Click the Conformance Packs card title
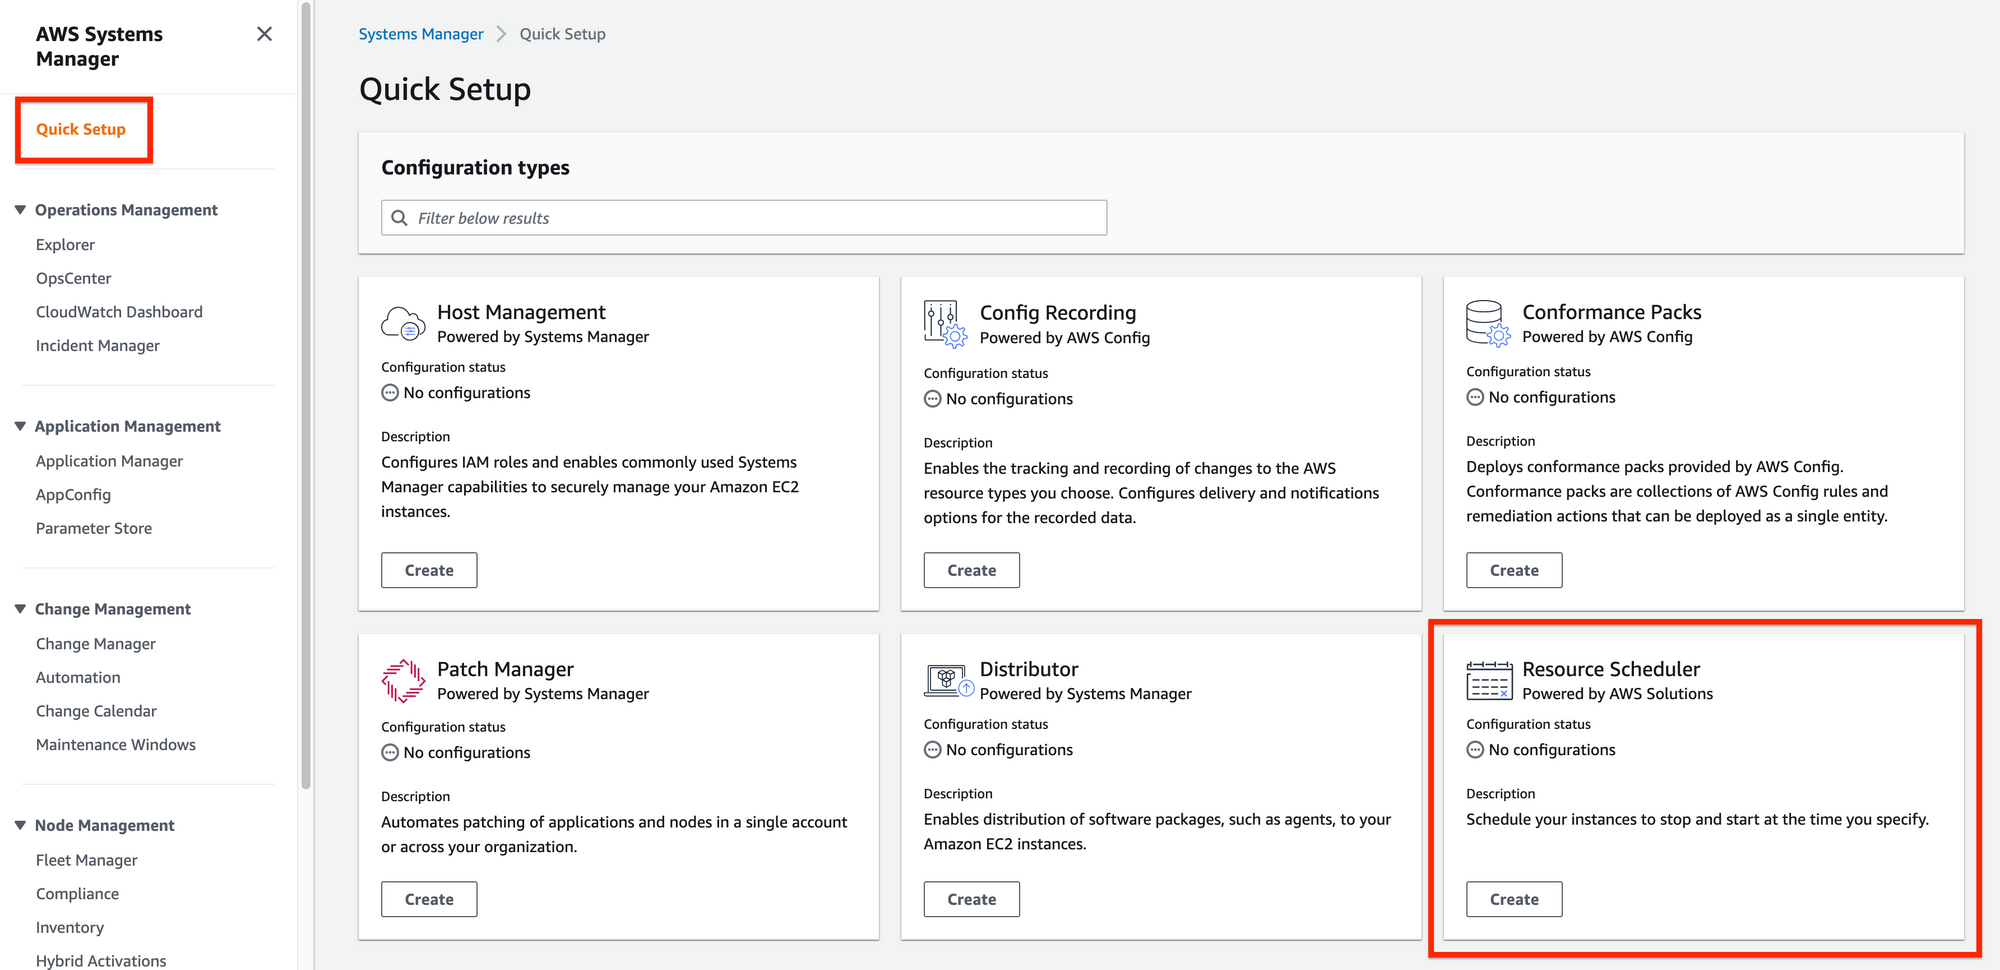Screen dimensions: 2000x970 tap(1612, 312)
